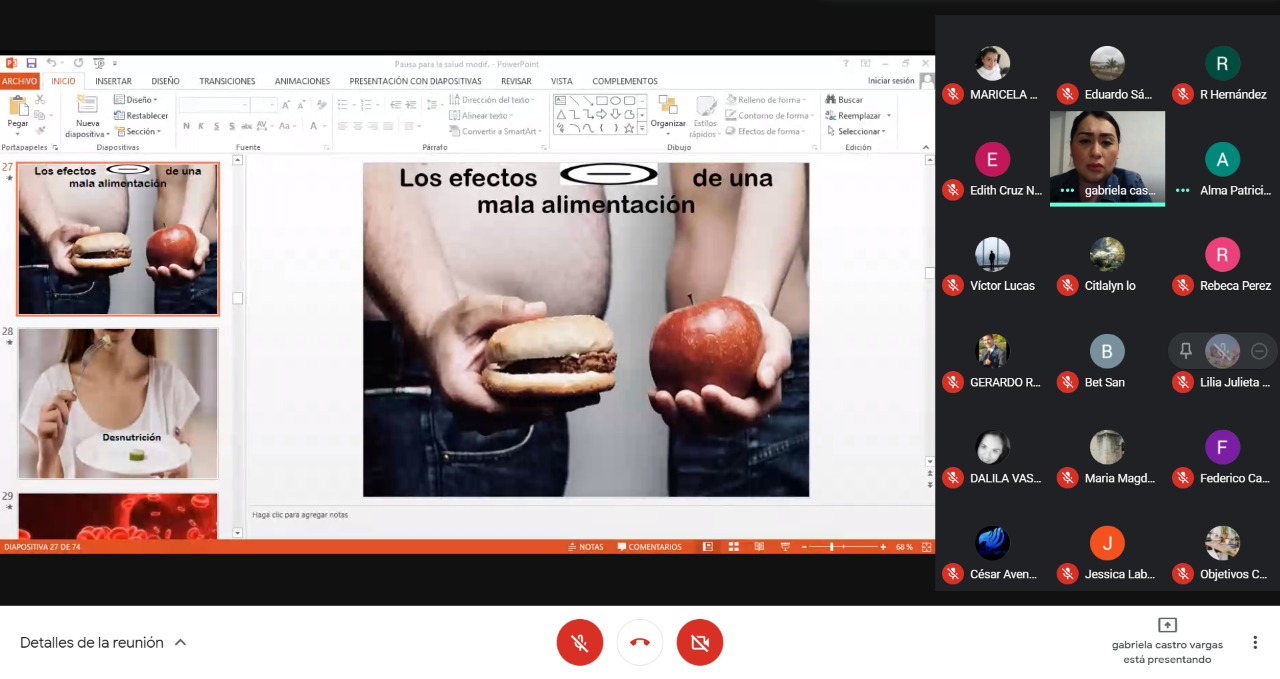Switch to slide sorter view in status bar
The width and height of the screenshot is (1280, 679).
[733, 547]
